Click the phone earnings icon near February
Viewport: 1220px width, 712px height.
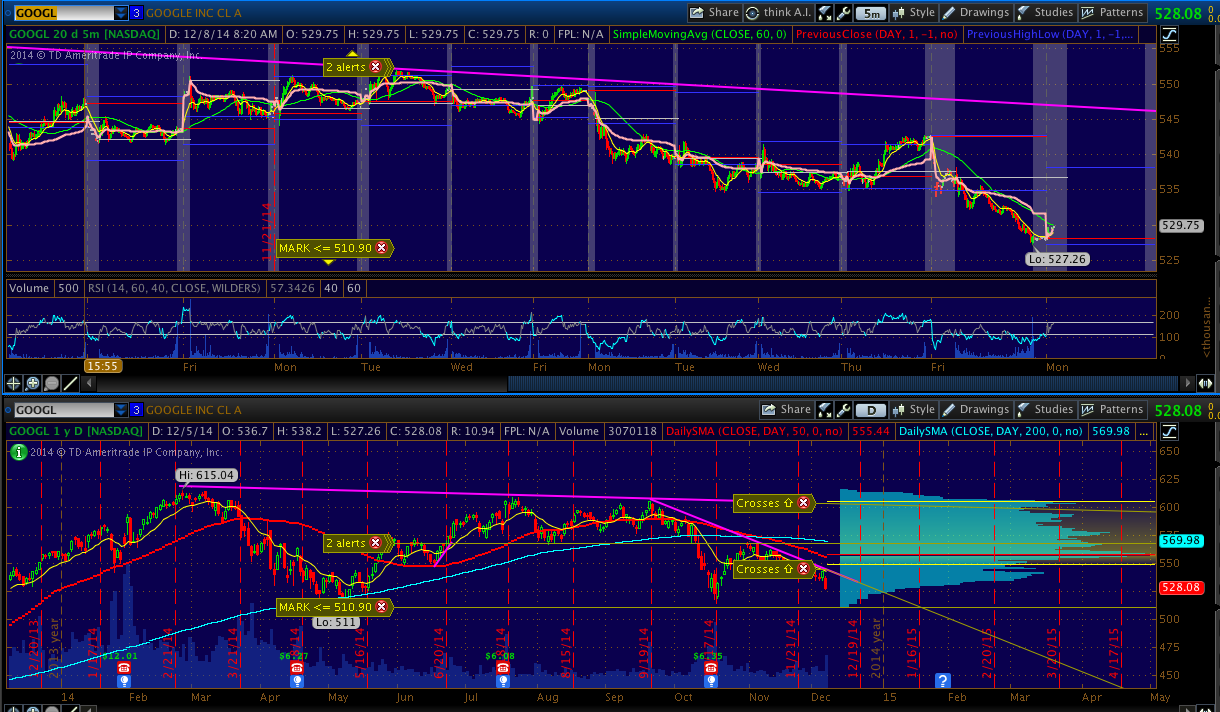pyautogui.click(x=124, y=667)
